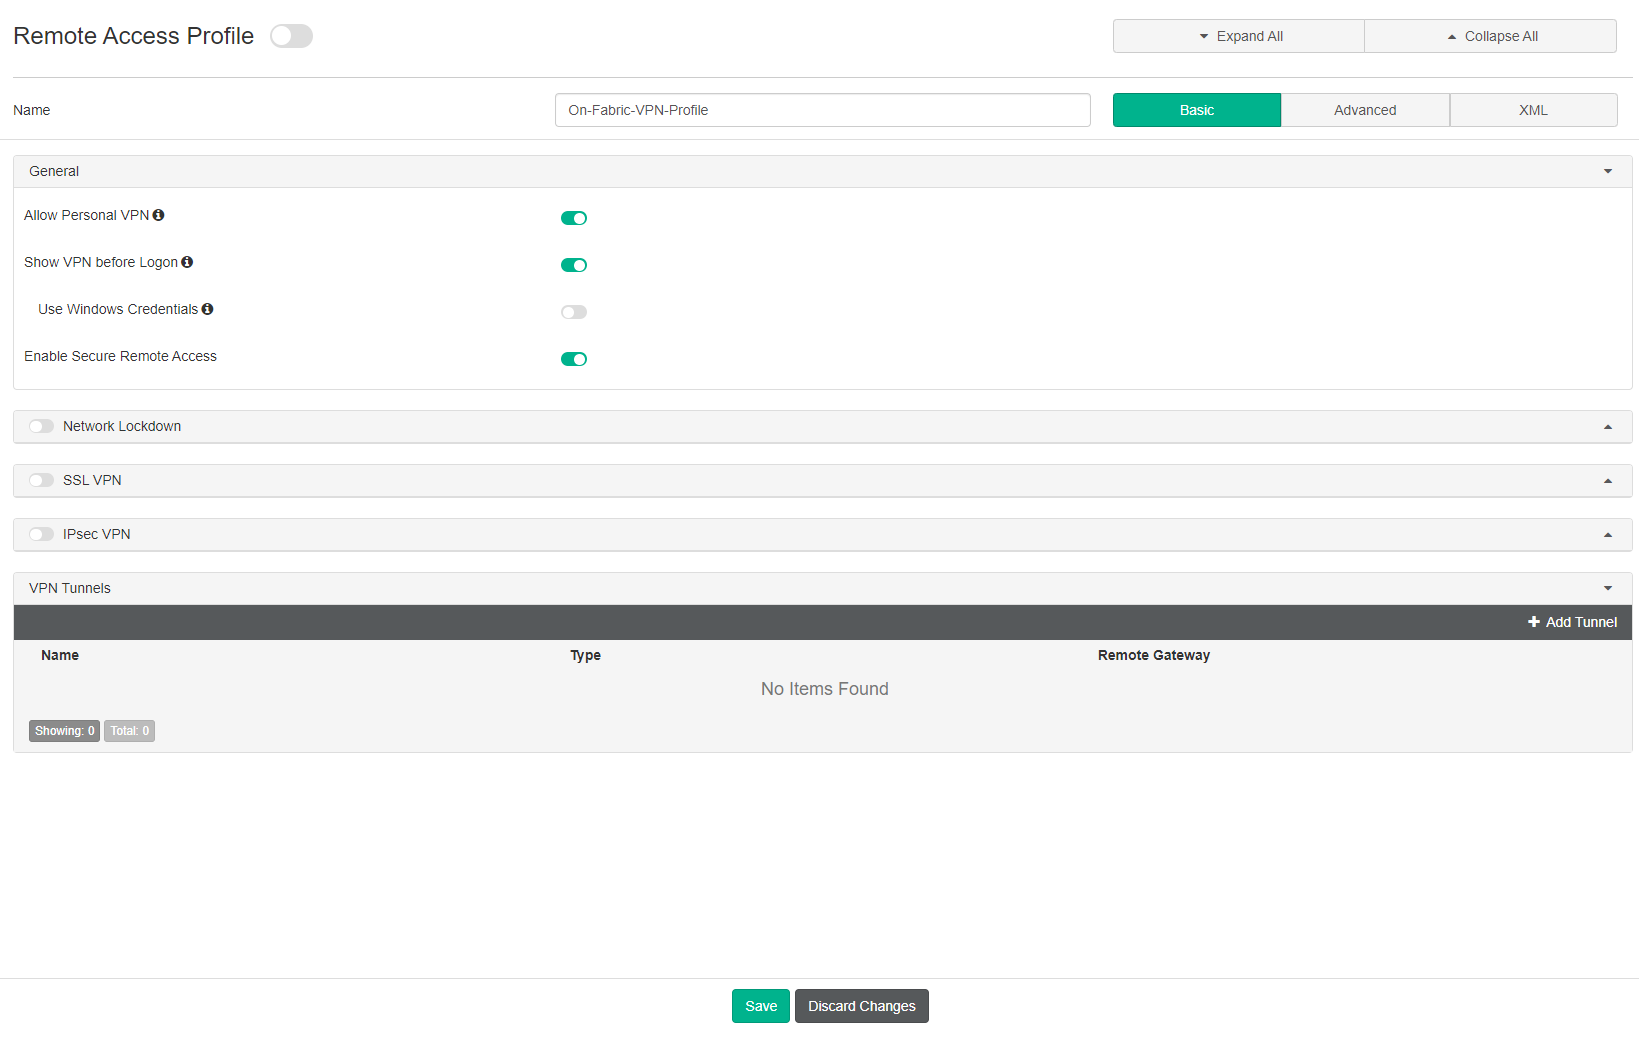Screen dimensions: 1639x1037
Task: Click the info icon next to Show VPN before Logon
Action: click(189, 262)
